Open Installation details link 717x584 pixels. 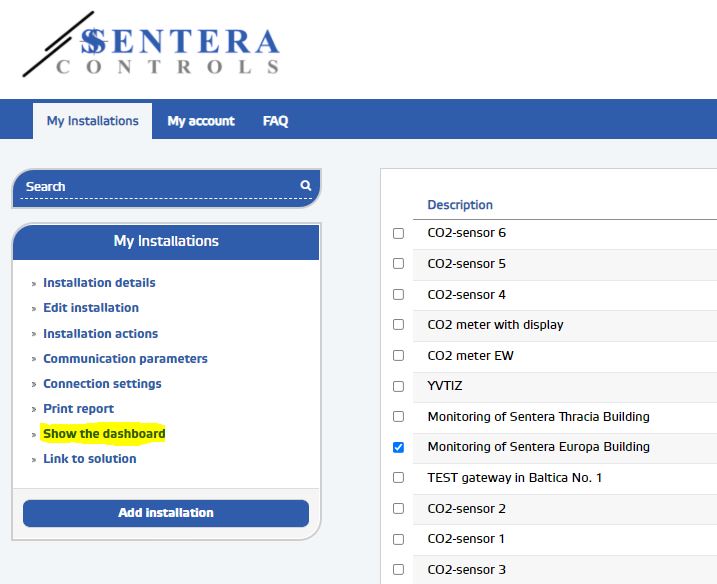[x=99, y=283]
